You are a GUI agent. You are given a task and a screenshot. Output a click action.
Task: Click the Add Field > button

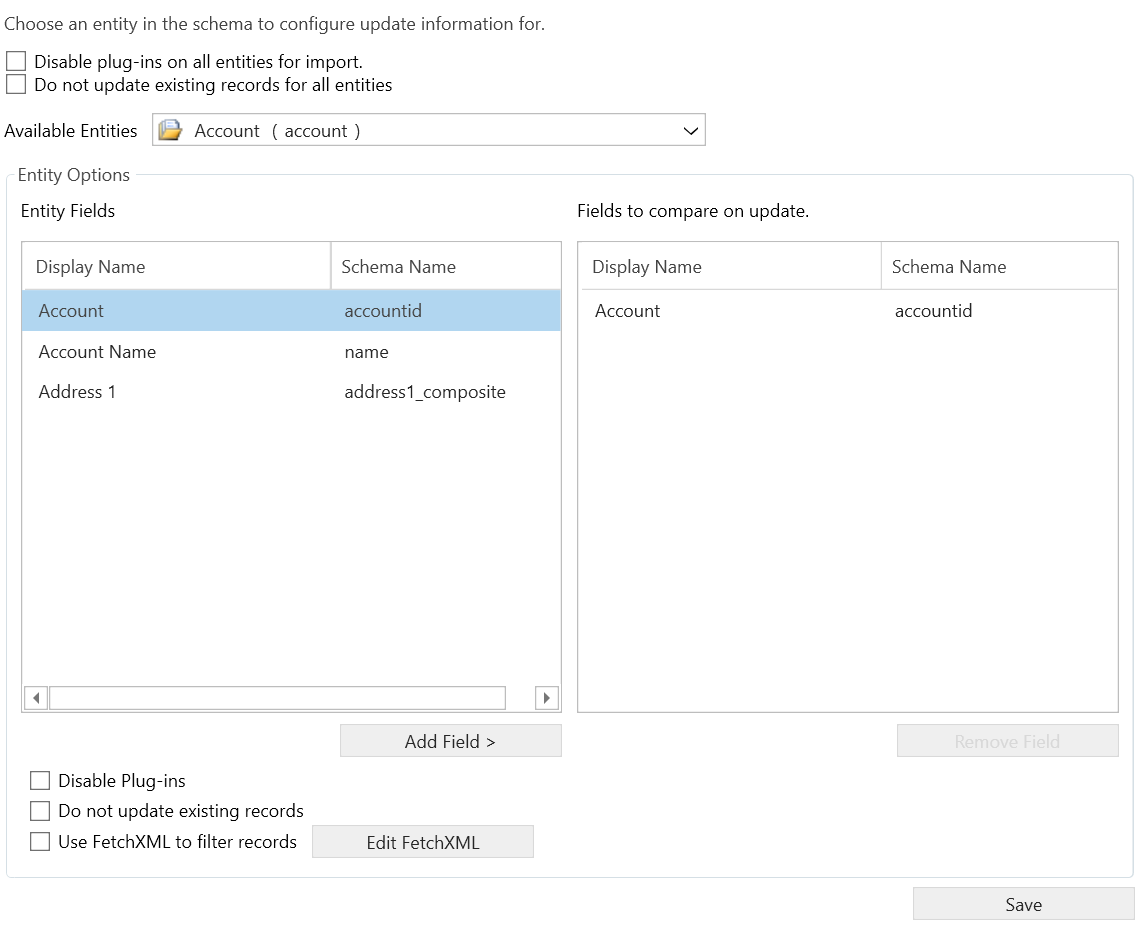tap(450, 741)
